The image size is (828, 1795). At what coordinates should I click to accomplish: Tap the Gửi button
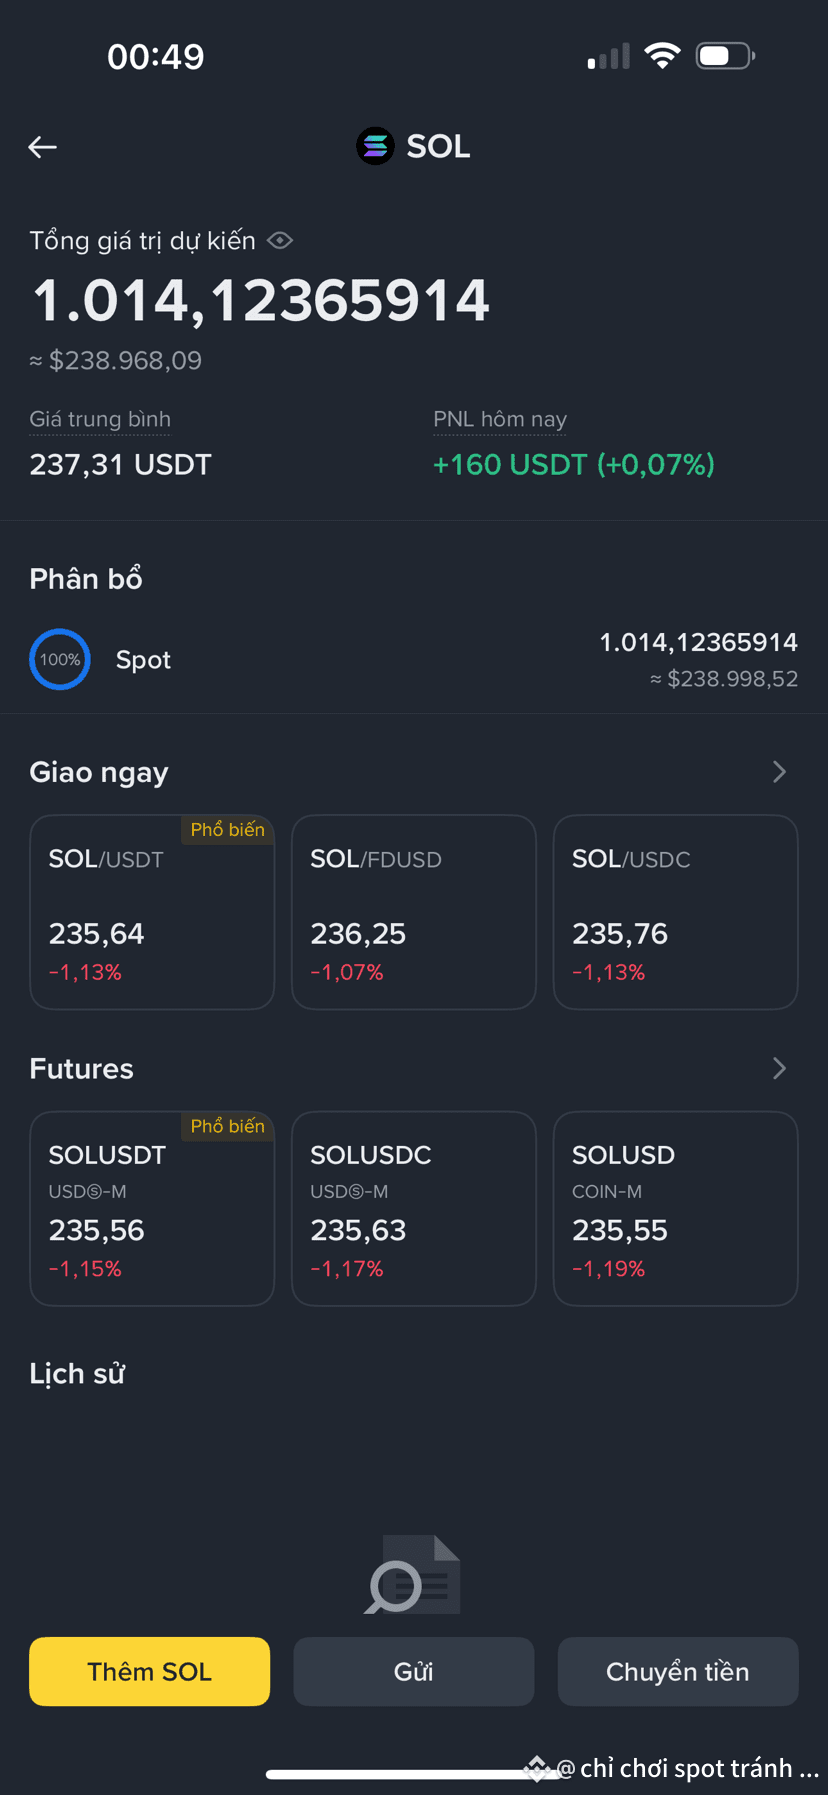tap(414, 1671)
